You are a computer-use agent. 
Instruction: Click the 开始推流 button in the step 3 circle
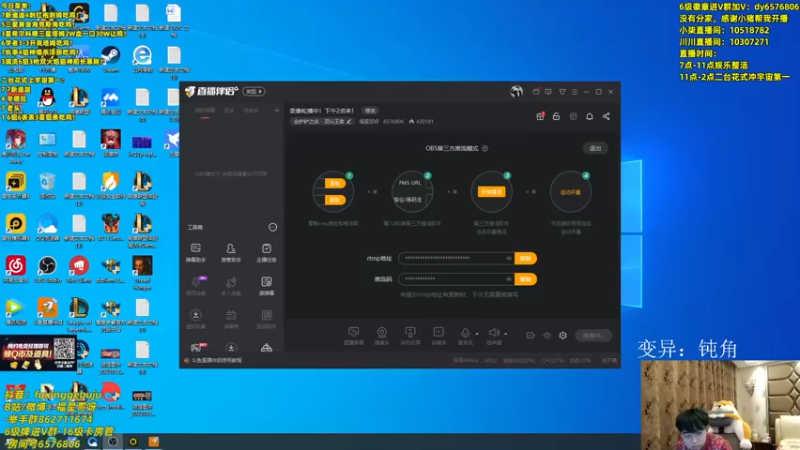[x=491, y=192]
